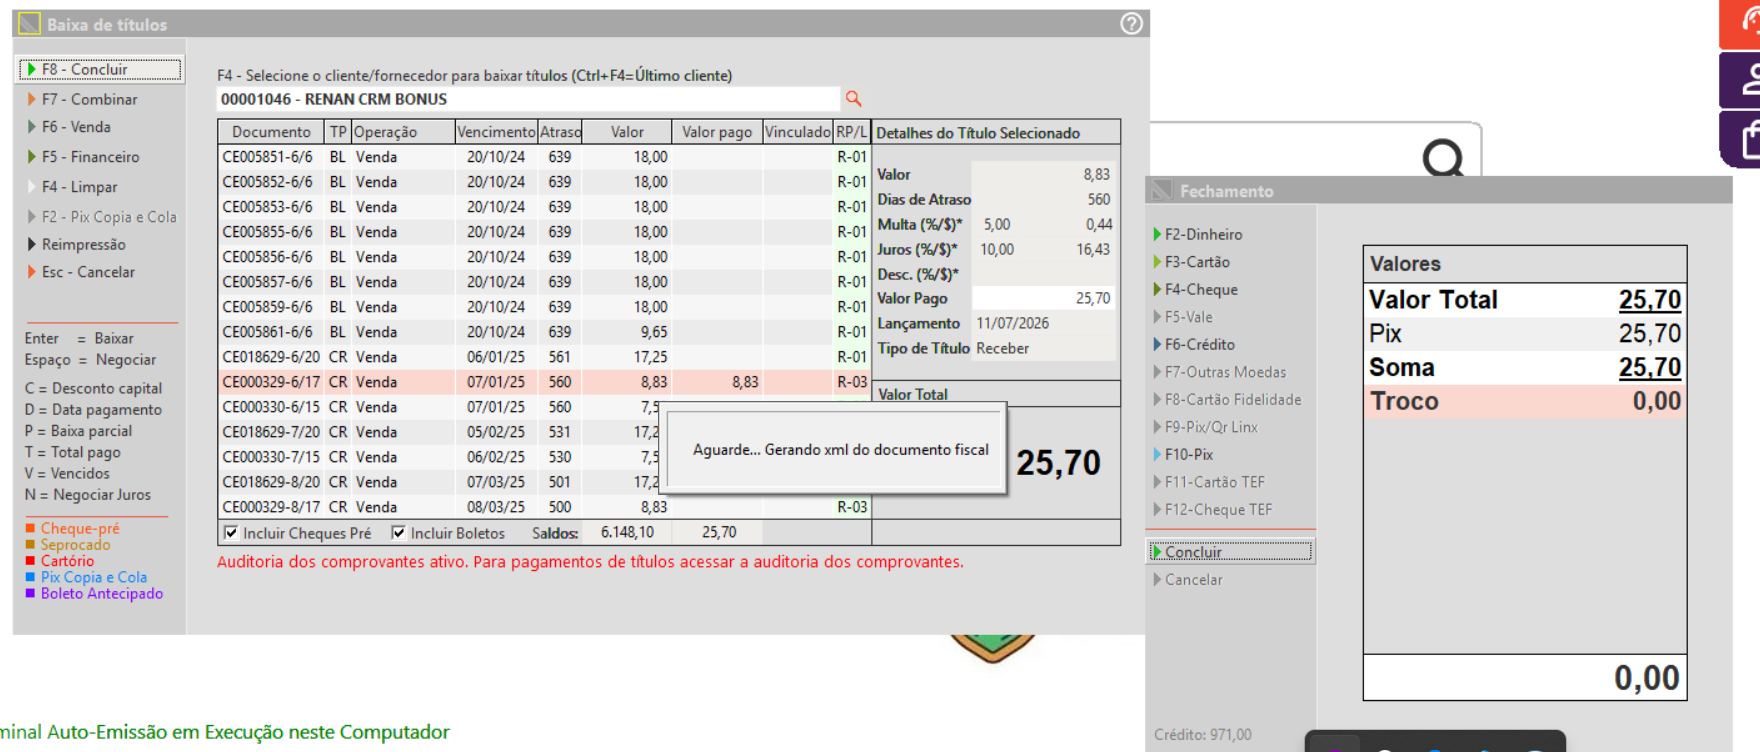The image size is (1760, 752).
Task: Click the Lançamento date 11/07/2026
Action: coord(1013,323)
